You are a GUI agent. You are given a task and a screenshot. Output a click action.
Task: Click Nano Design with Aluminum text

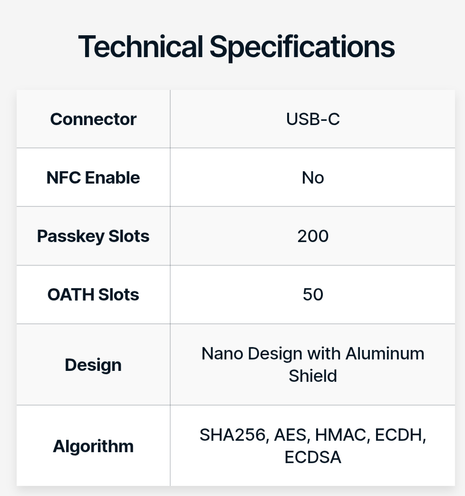pos(313,354)
